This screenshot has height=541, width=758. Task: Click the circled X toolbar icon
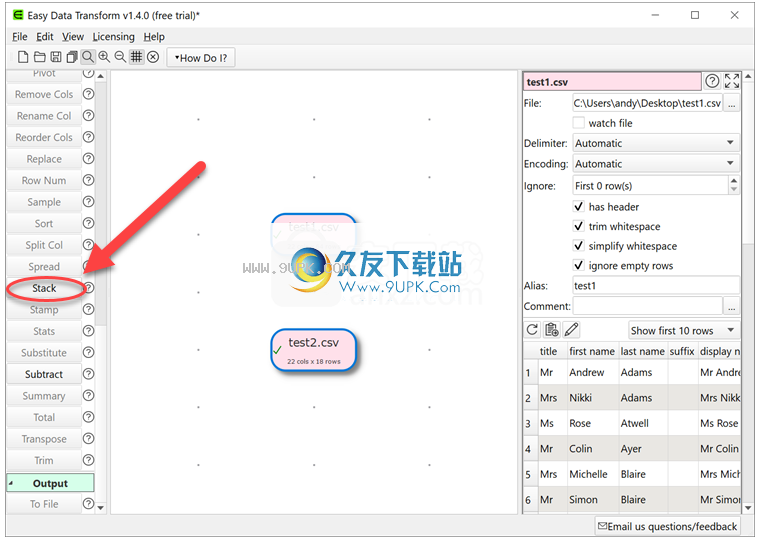coord(153,57)
